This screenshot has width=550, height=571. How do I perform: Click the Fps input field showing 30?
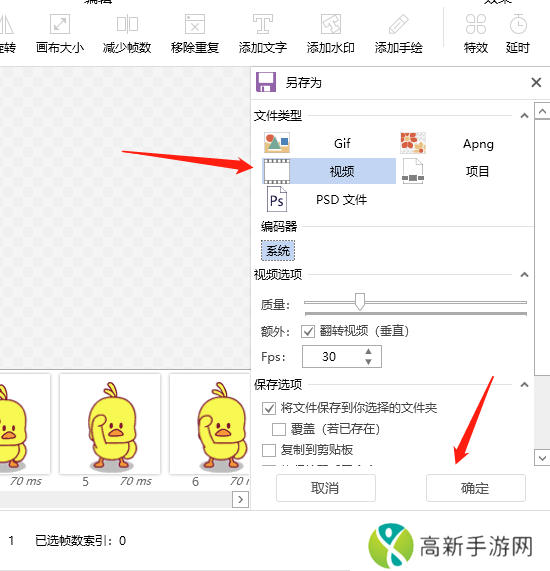point(342,357)
